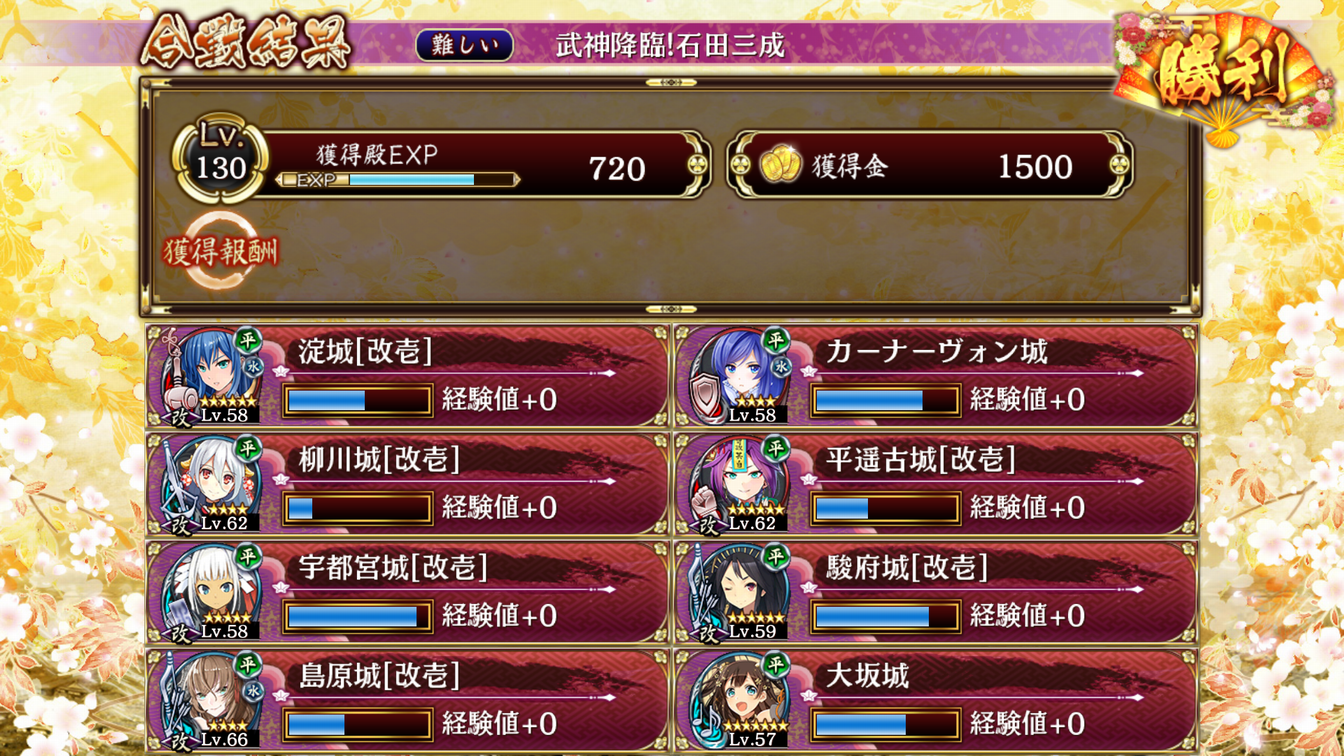Tap the 駿府城[改壱] character icon
This screenshot has height=756, width=1344.
click(738, 592)
